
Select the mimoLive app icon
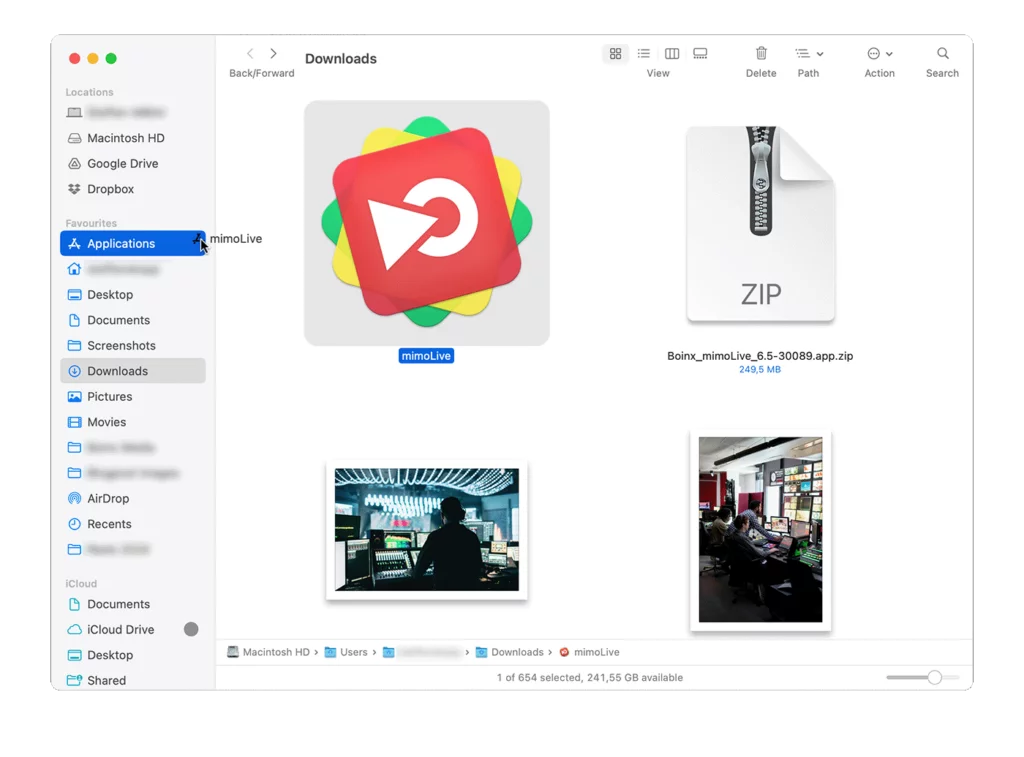point(426,223)
